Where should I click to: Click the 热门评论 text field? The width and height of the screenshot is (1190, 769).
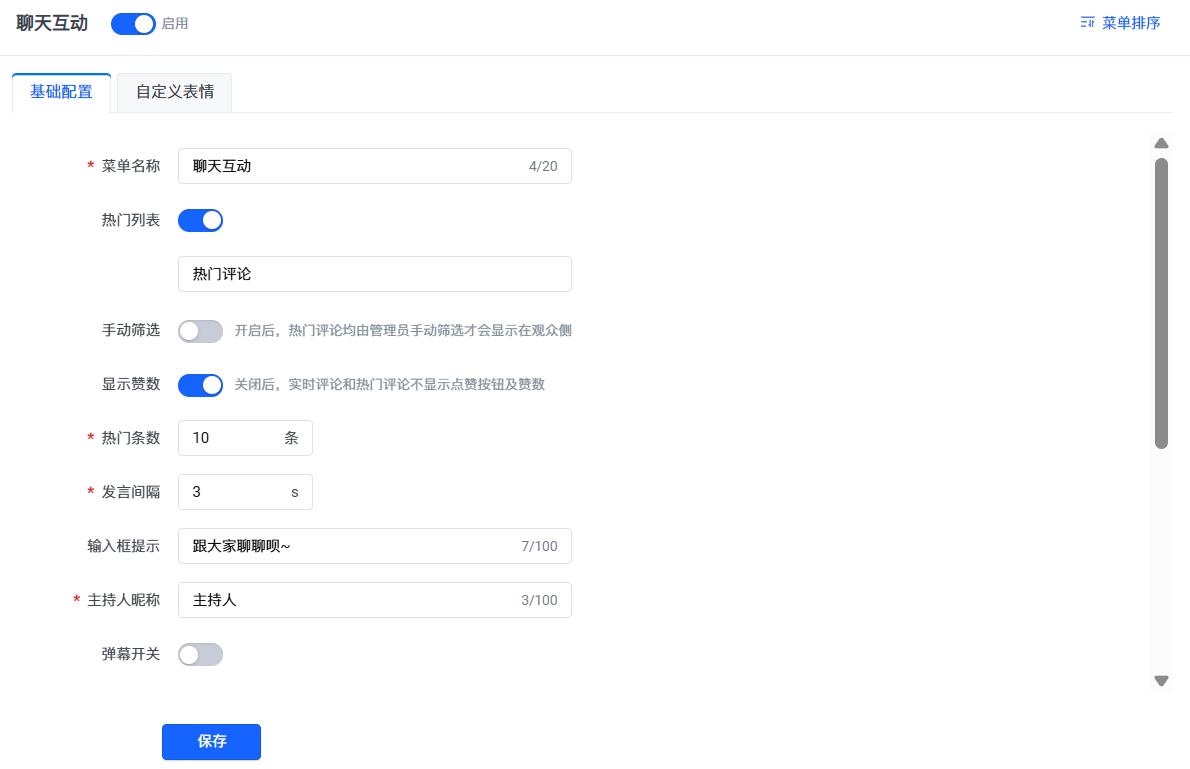[374, 274]
